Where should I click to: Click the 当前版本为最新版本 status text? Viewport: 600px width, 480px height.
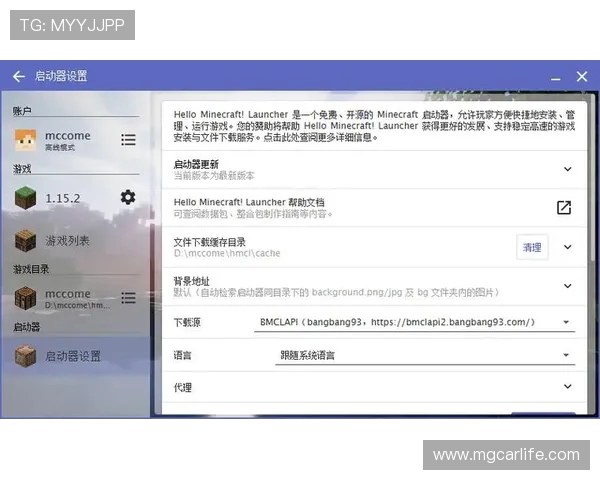(x=214, y=176)
